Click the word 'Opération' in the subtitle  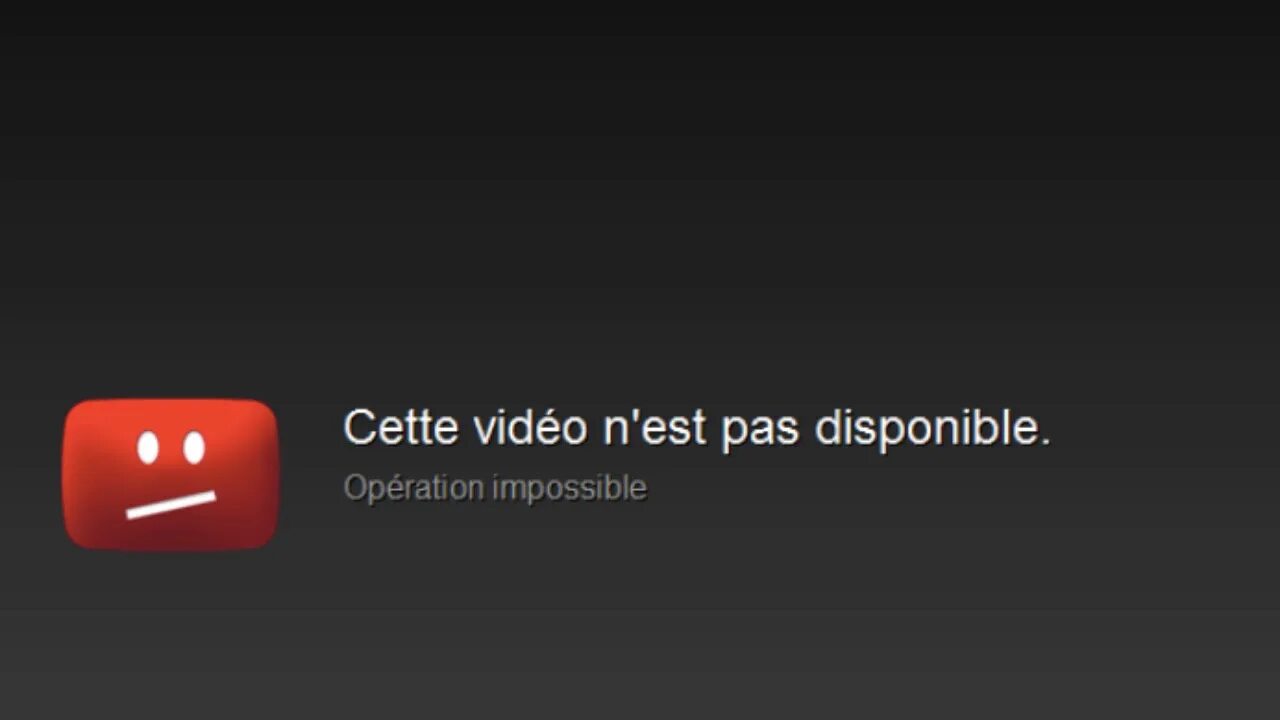pos(413,488)
